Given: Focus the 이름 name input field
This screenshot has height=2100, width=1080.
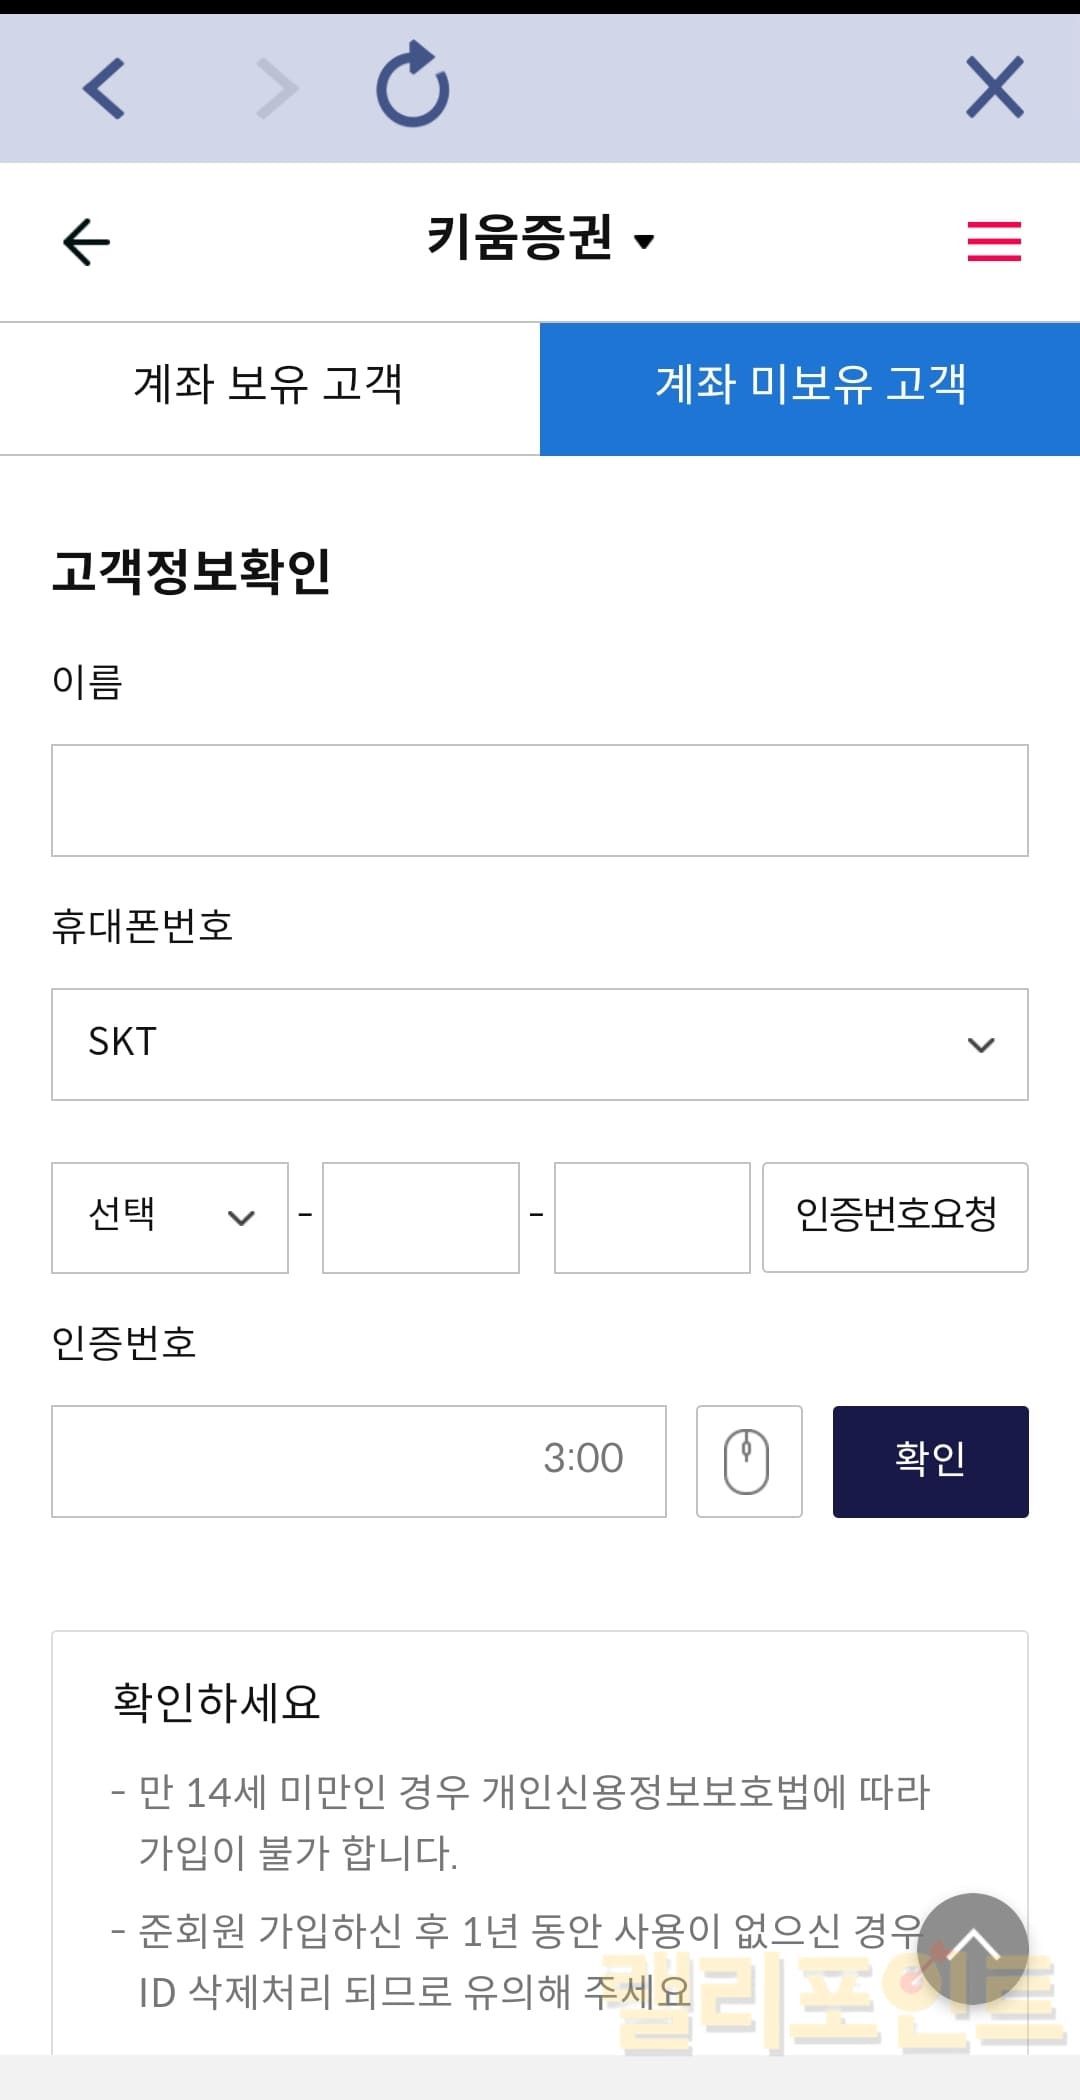Looking at the screenshot, I should pyautogui.click(x=539, y=800).
